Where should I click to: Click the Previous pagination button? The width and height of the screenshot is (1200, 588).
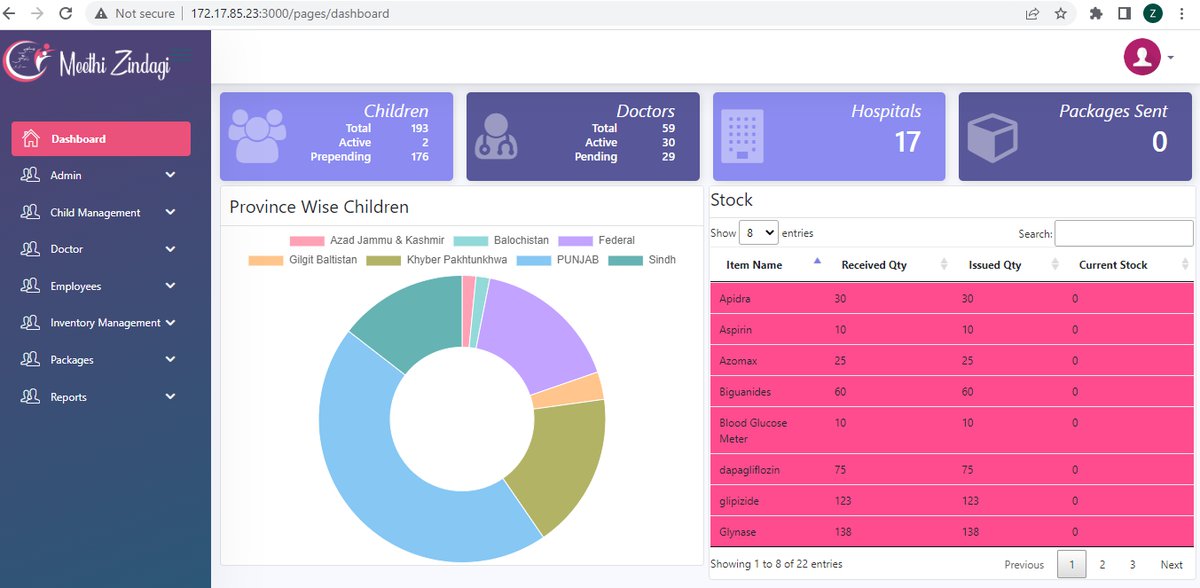1024,565
